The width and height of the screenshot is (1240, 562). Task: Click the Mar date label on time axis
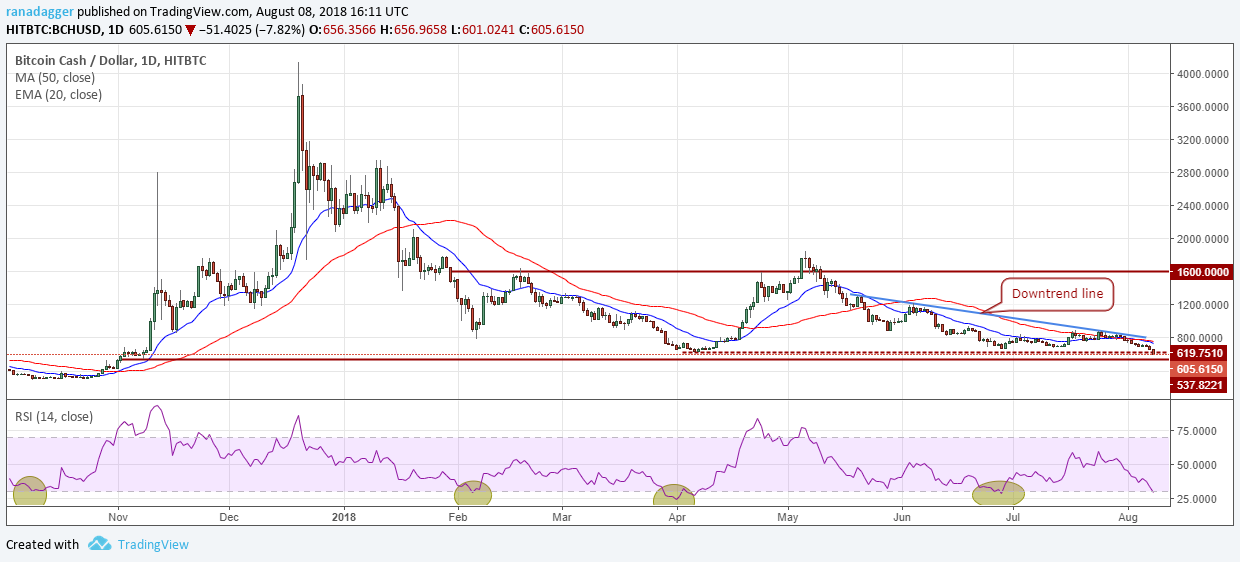[x=562, y=518]
